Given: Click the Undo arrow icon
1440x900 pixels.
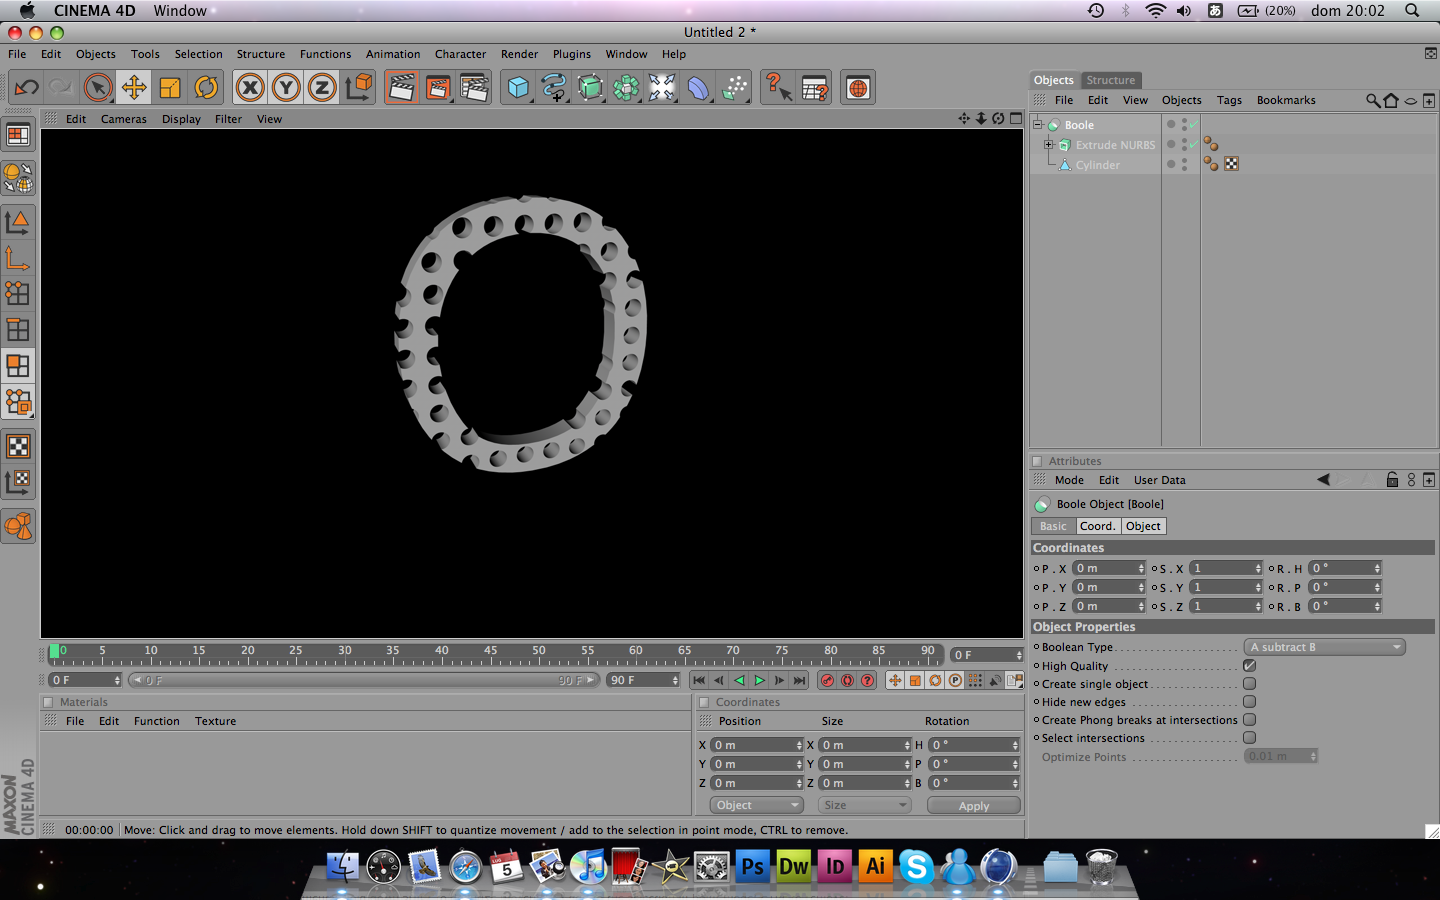Looking at the screenshot, I should (27, 88).
